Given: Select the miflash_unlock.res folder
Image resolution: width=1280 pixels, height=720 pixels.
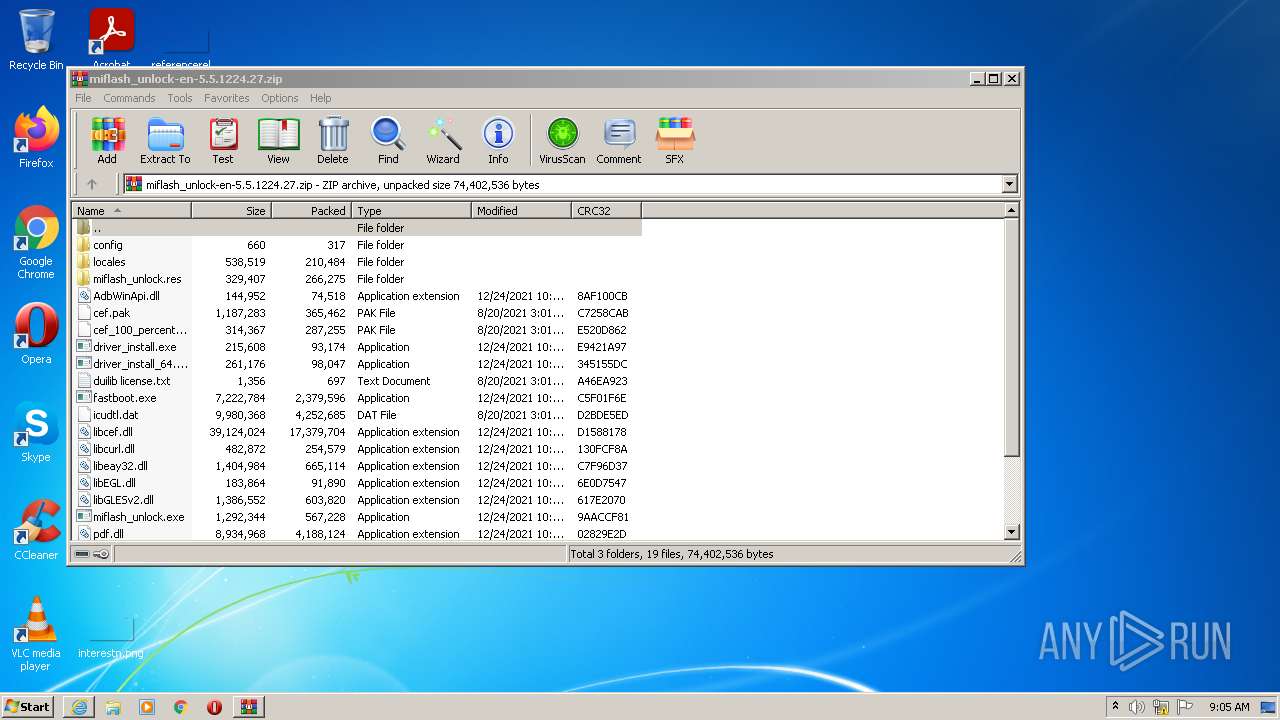Looking at the screenshot, I should click(357, 279).
